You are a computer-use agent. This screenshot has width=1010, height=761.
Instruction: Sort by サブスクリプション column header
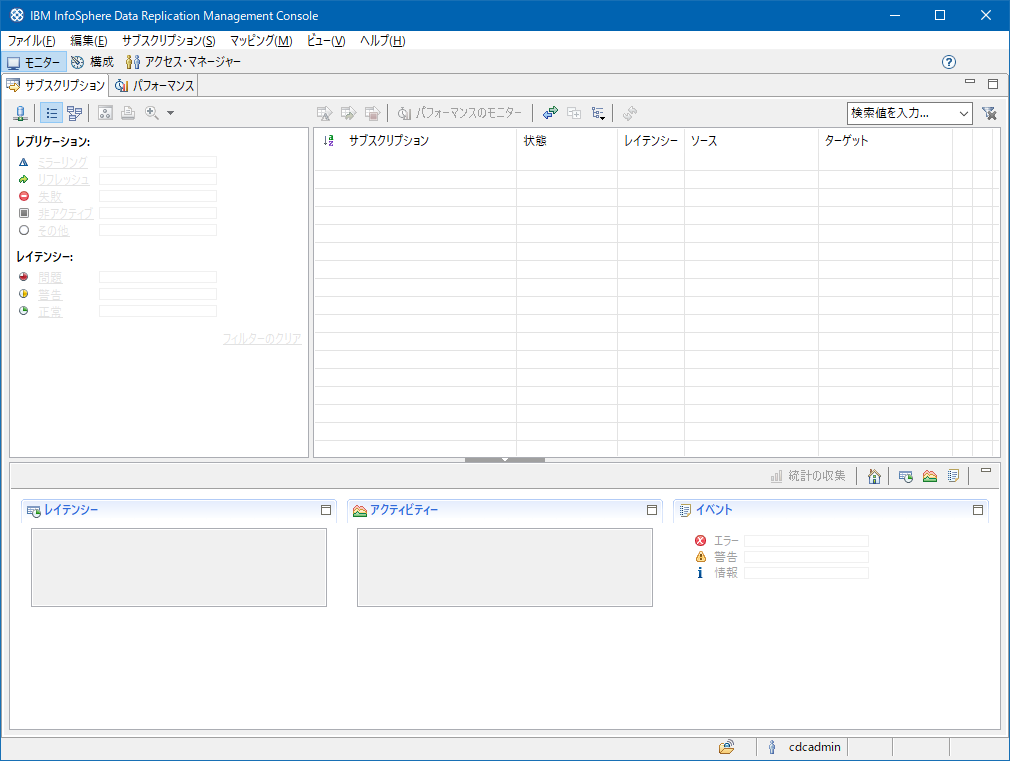pyautogui.click(x=388, y=140)
